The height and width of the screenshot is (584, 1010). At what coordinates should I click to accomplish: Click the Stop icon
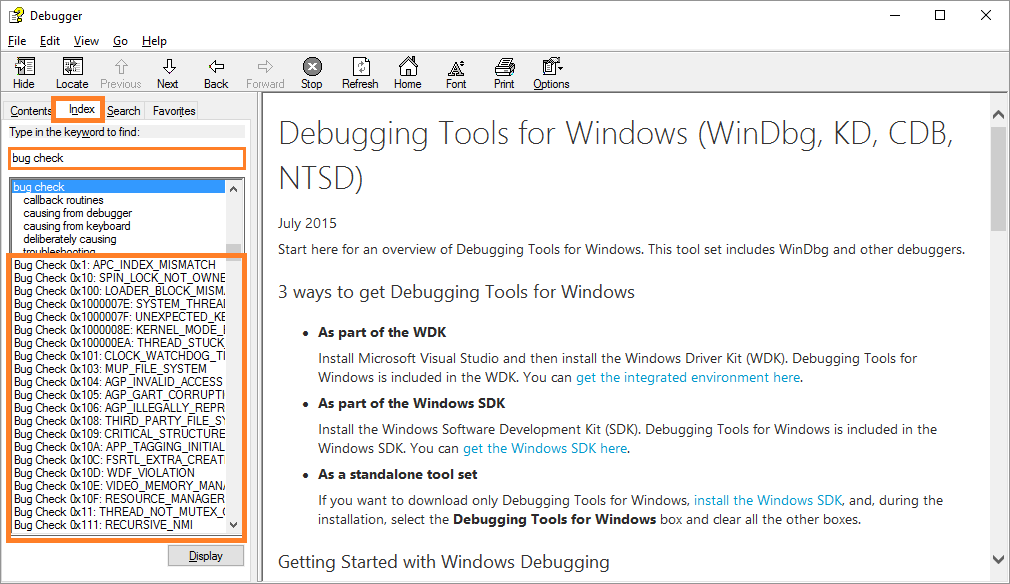pyautogui.click(x=312, y=66)
